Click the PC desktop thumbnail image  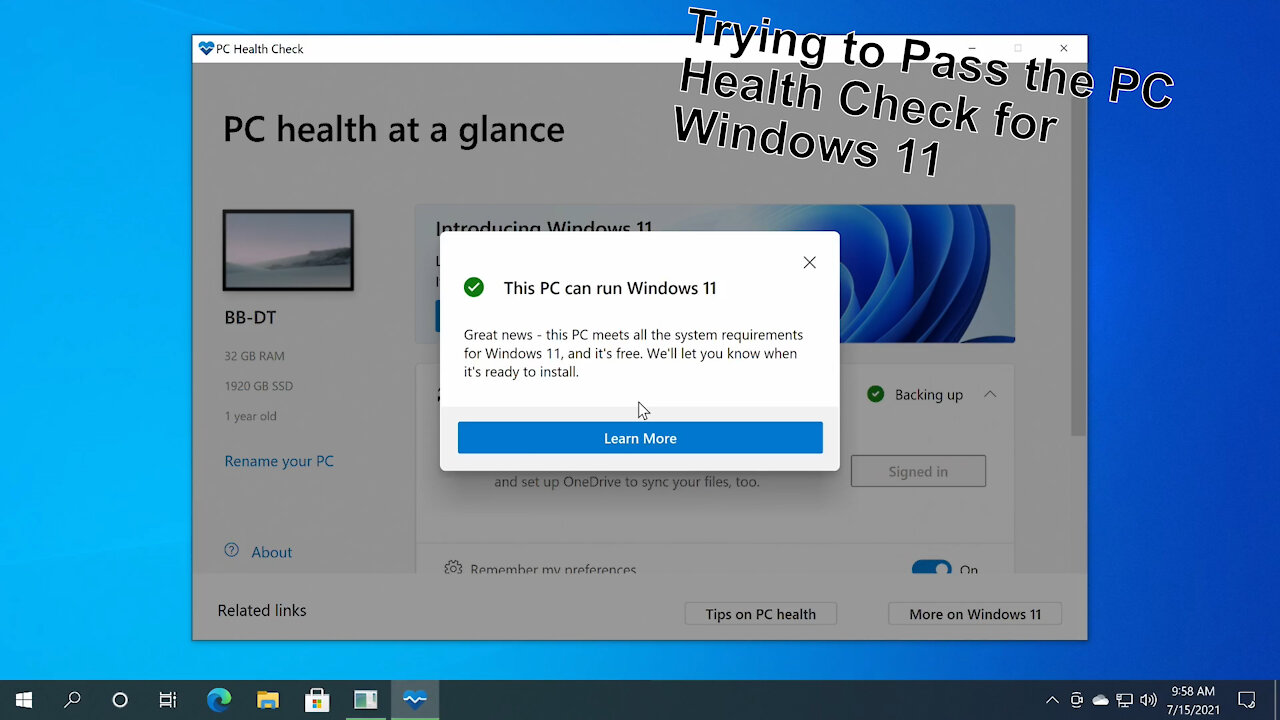[288, 250]
